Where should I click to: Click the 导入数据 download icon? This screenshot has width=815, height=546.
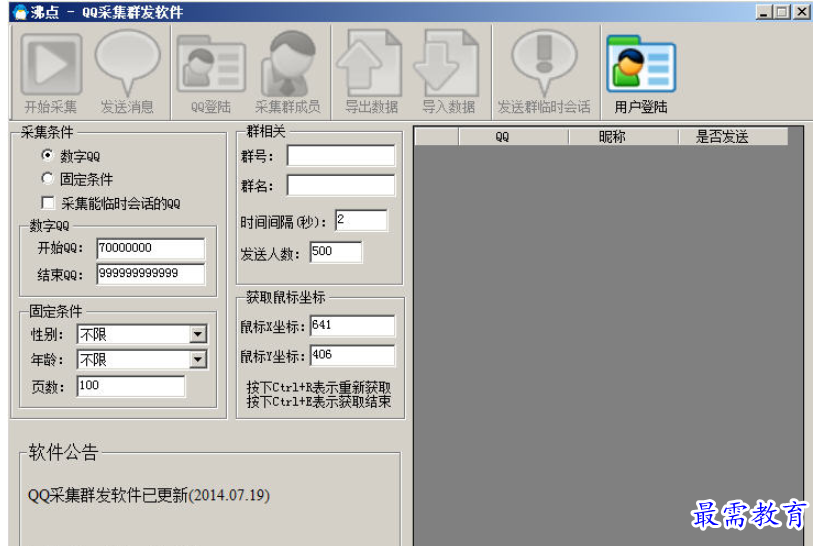[447, 63]
